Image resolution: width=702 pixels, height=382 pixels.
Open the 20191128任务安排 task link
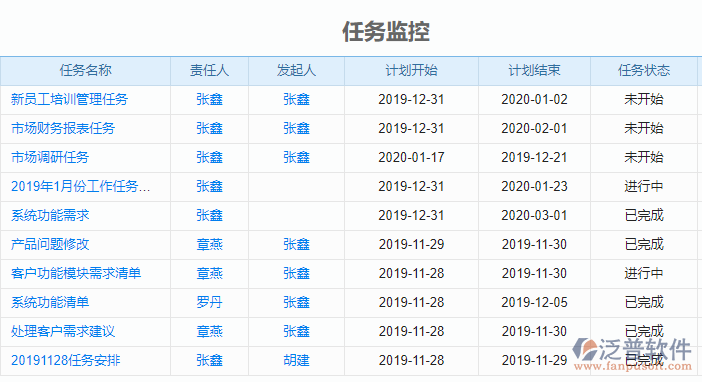pyautogui.click(x=66, y=361)
